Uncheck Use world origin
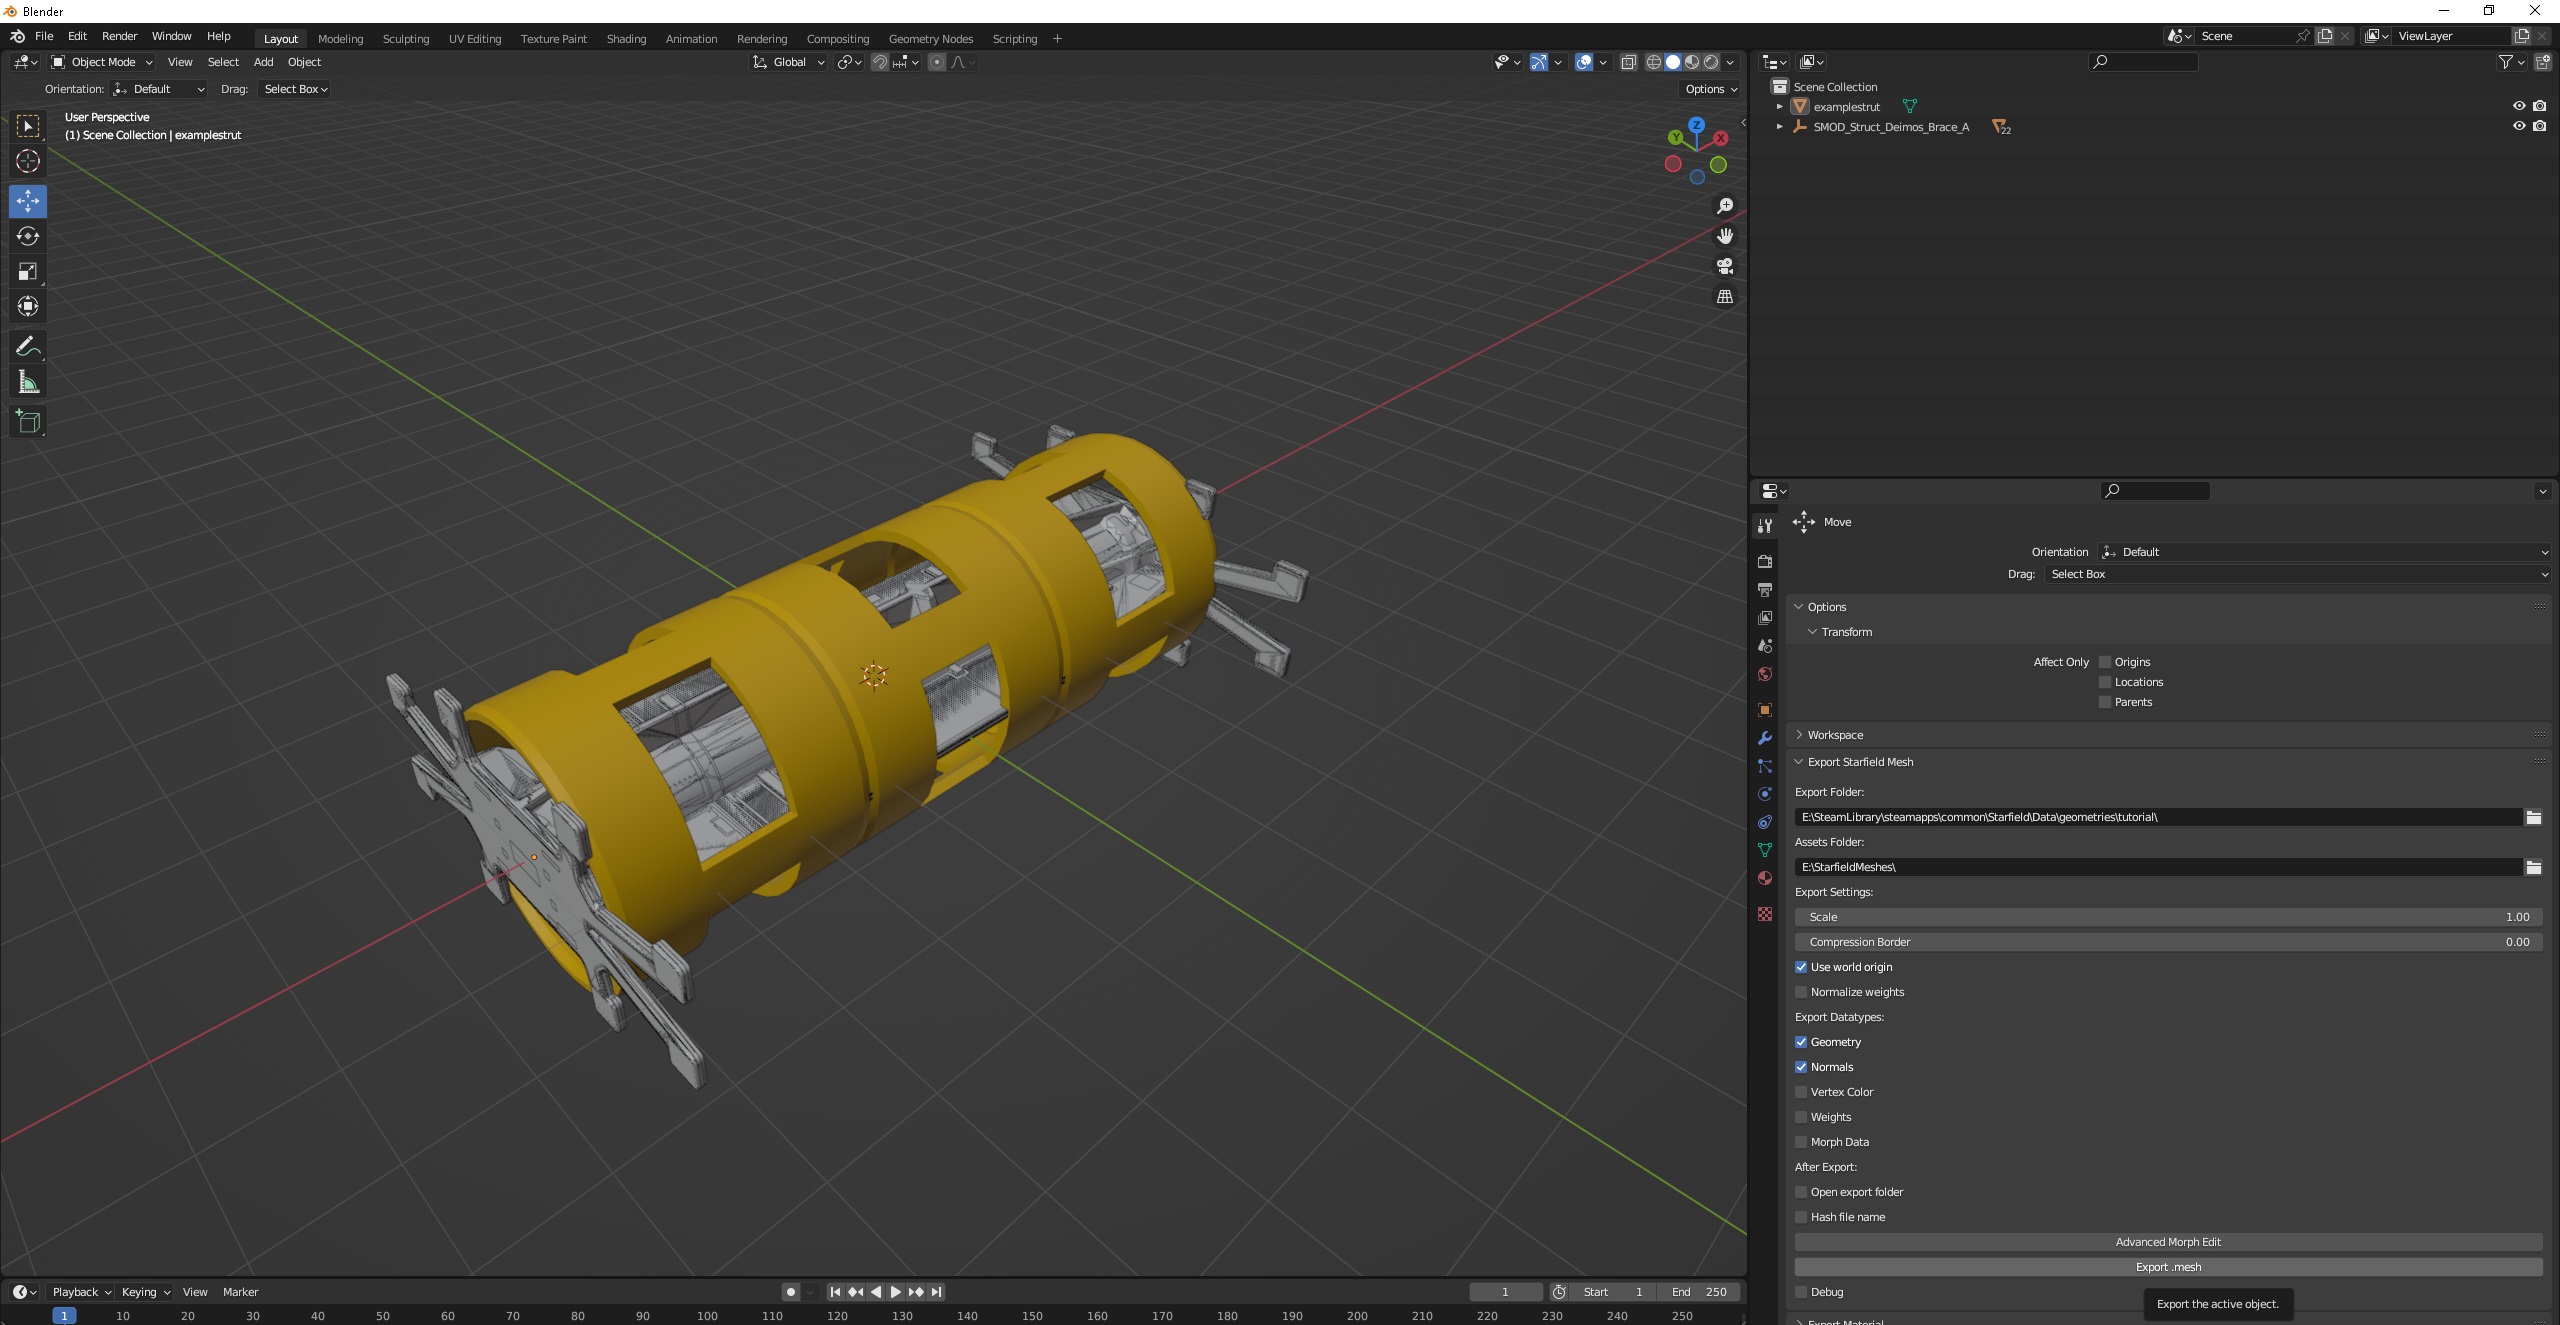Viewport: 2560px width, 1325px height. (1801, 967)
